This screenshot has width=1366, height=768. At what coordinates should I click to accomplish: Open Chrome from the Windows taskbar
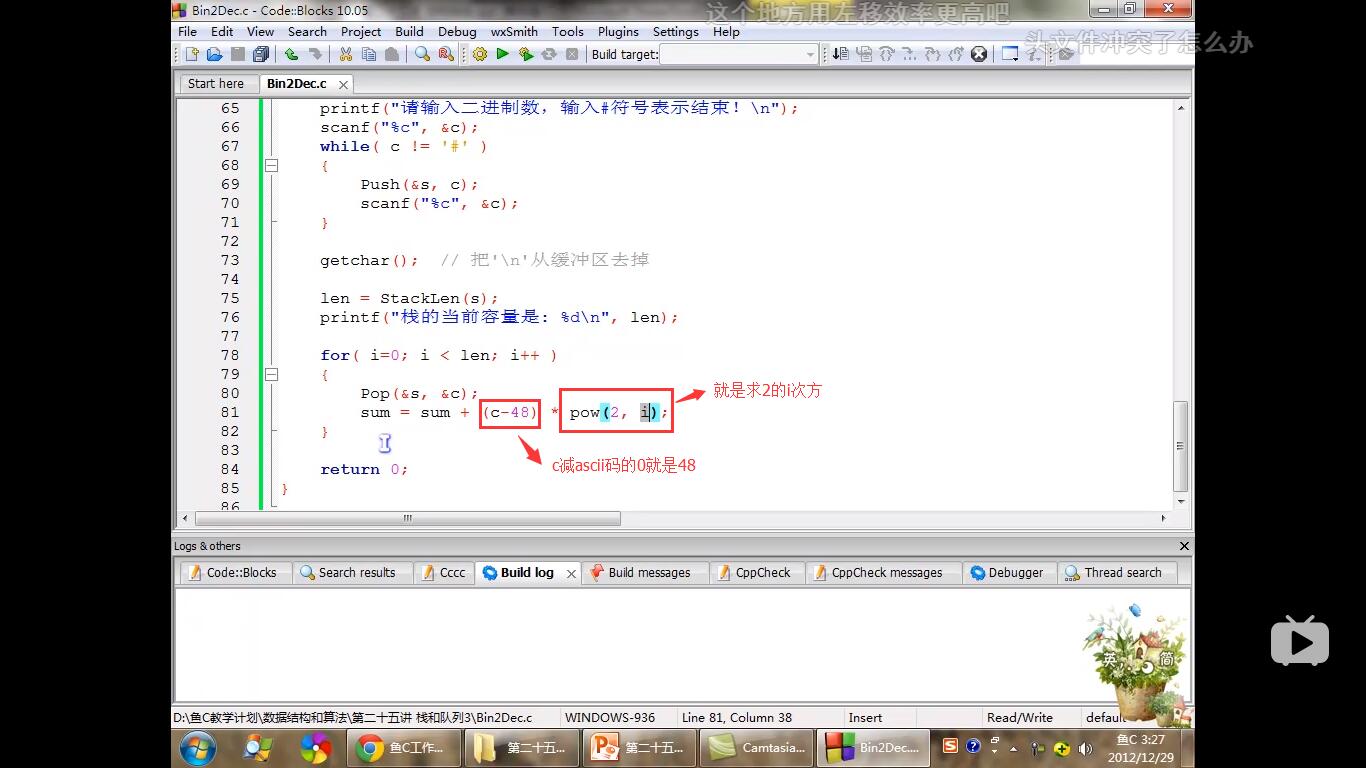(x=402, y=747)
